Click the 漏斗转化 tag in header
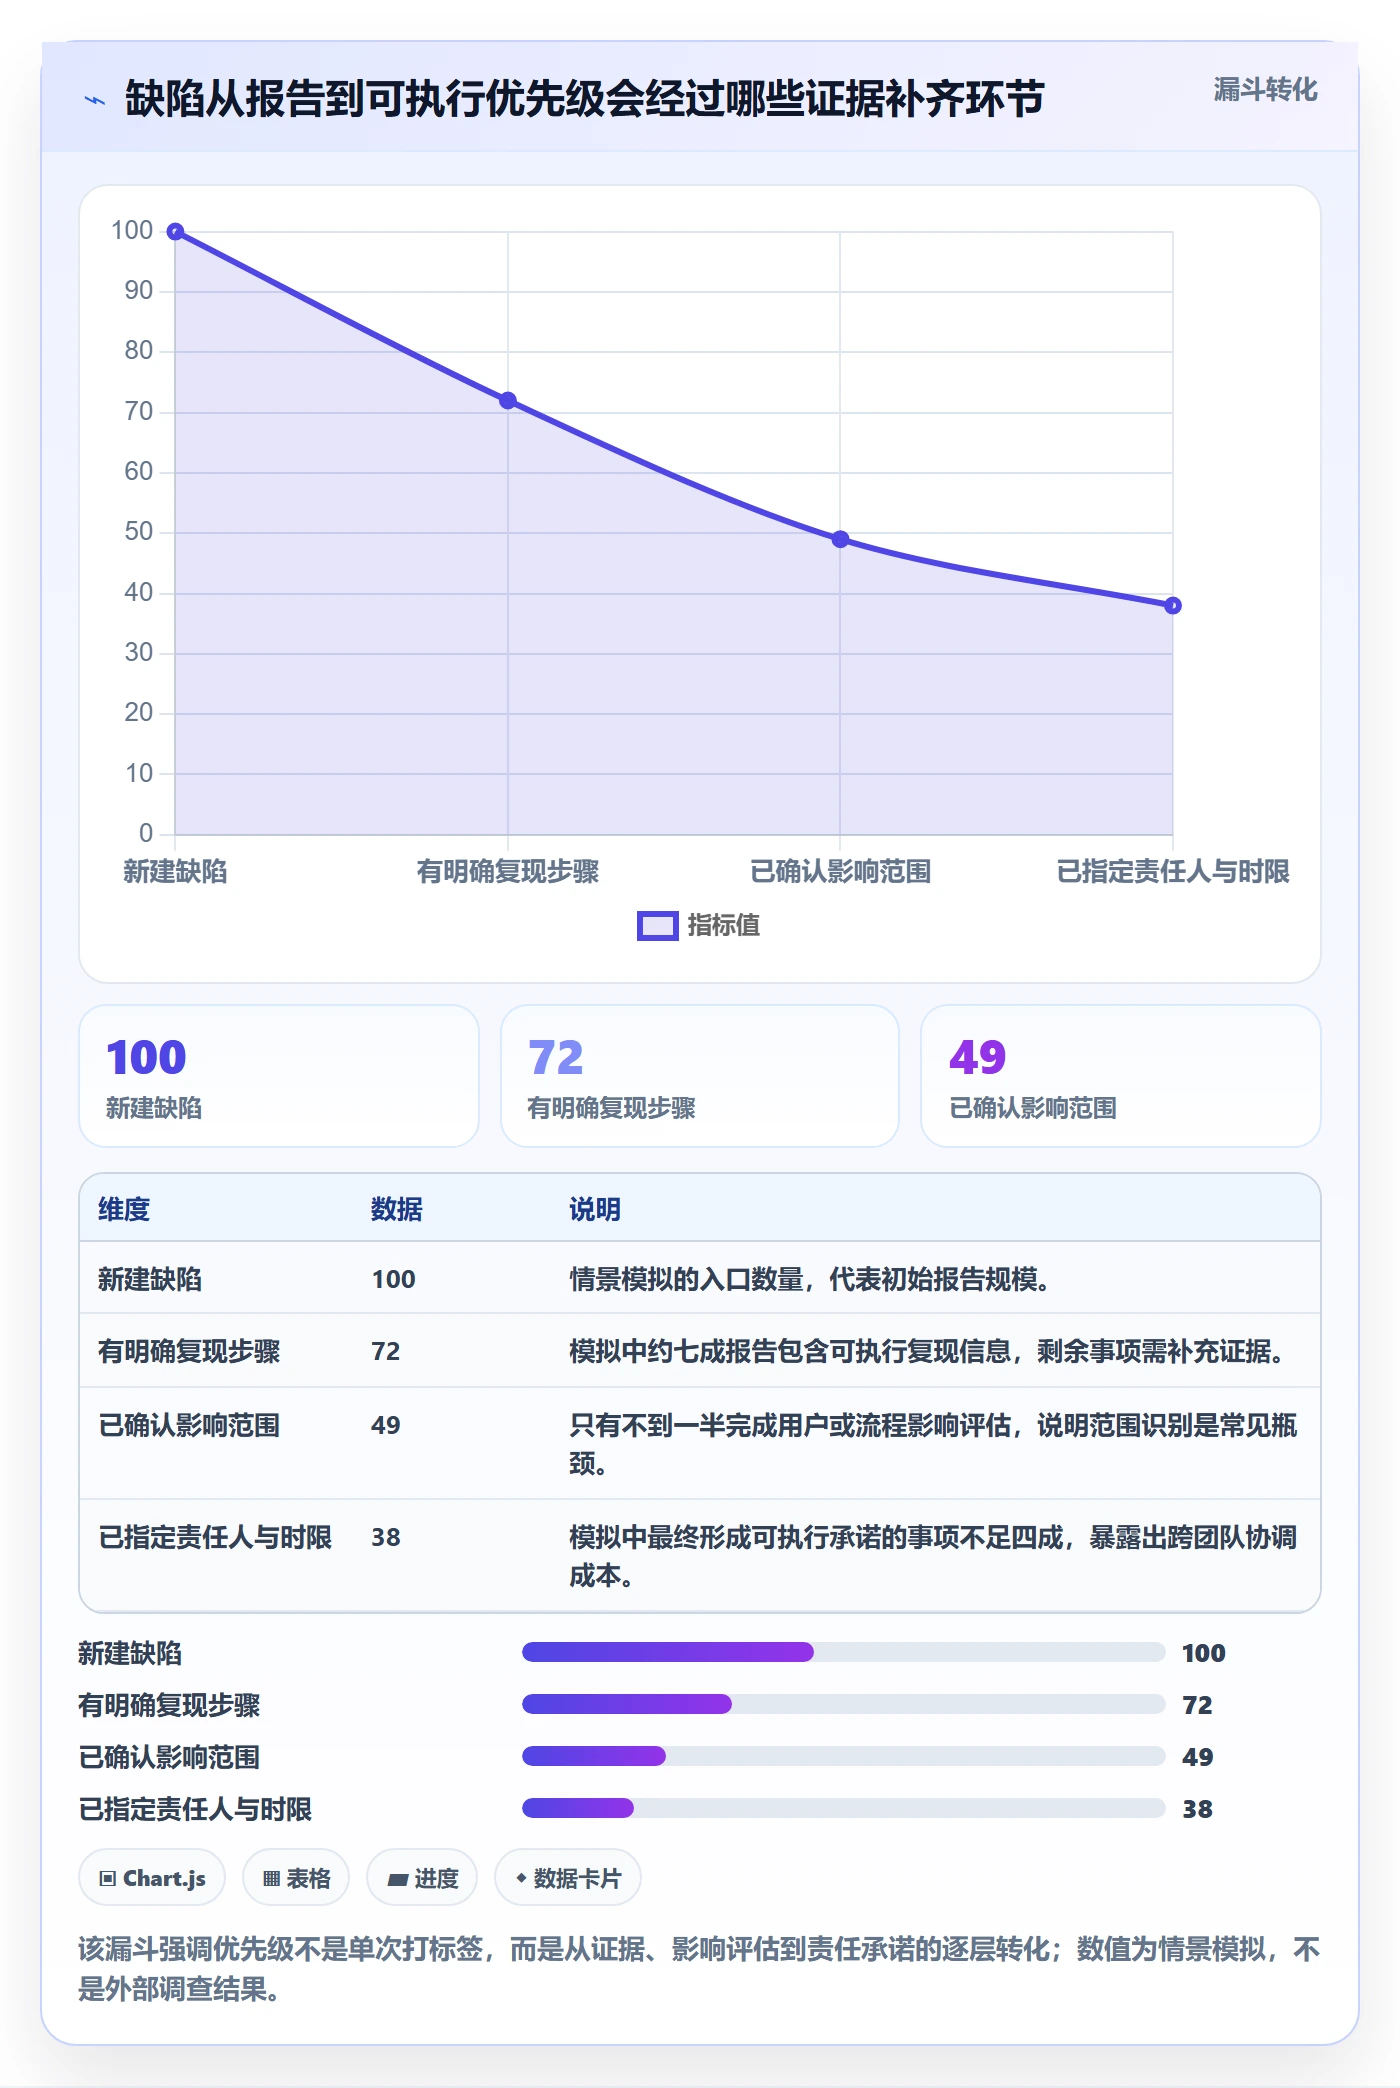The height and width of the screenshot is (2088, 1400). pos(1265,90)
